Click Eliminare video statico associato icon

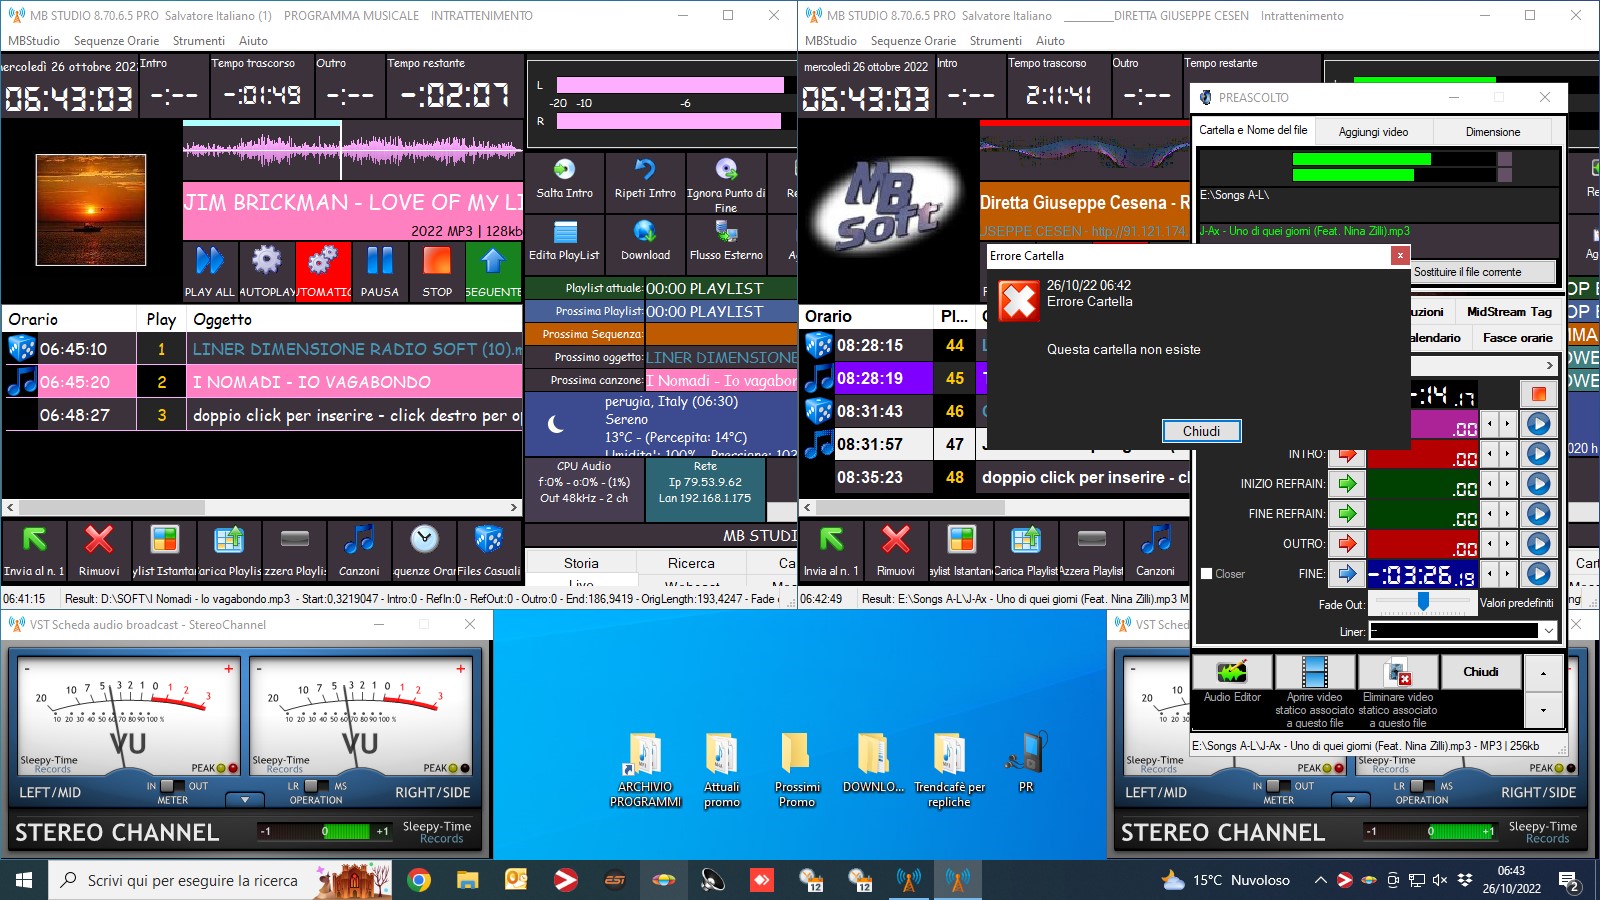[x=1397, y=672]
